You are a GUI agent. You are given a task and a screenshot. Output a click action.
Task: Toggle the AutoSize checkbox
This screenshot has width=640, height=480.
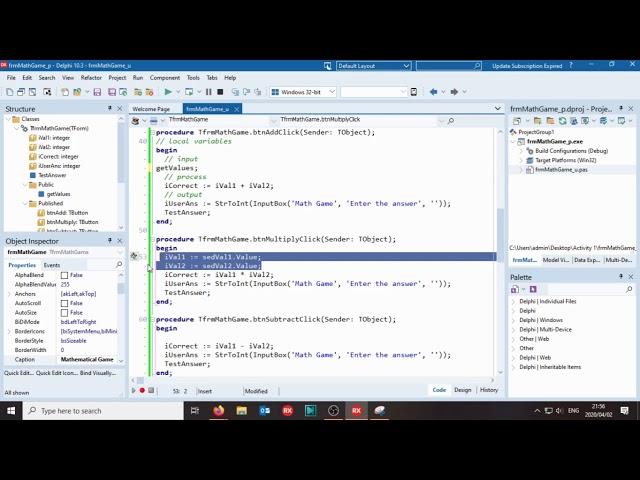(x=64, y=313)
